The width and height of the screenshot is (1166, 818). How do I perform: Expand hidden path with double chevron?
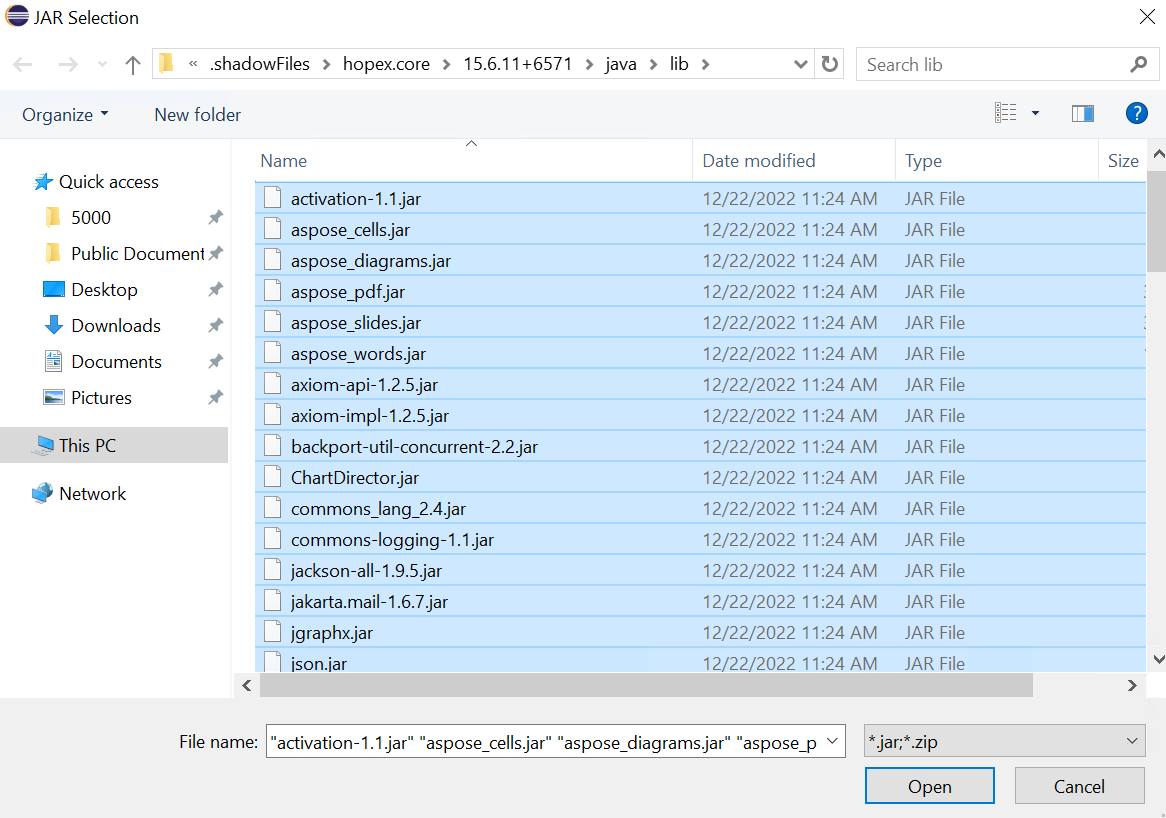coord(193,64)
